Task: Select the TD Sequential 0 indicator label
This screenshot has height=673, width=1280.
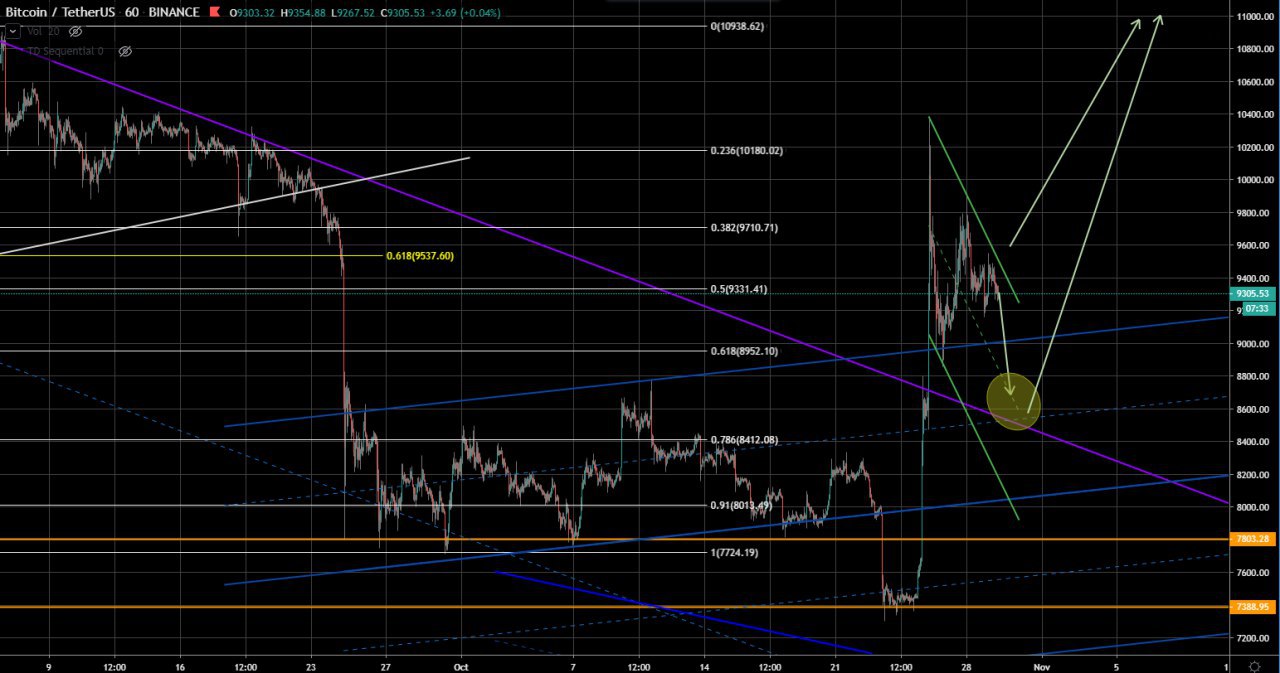Action: pyautogui.click(x=63, y=51)
